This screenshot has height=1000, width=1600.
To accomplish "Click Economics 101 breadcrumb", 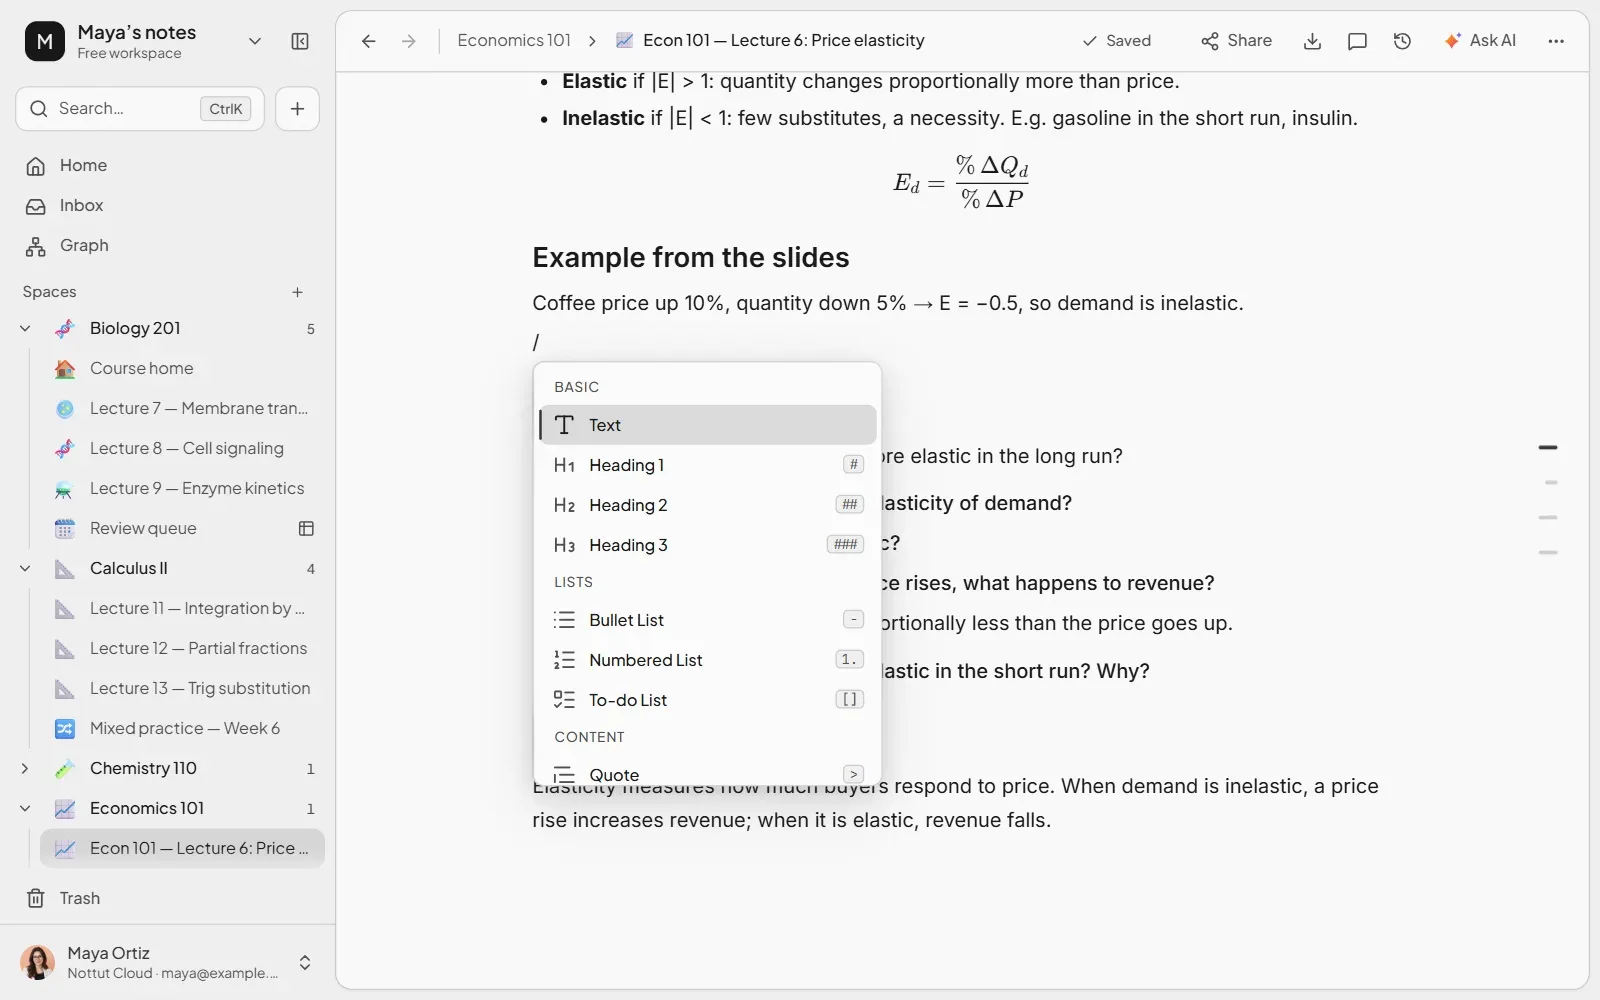I will tap(514, 41).
